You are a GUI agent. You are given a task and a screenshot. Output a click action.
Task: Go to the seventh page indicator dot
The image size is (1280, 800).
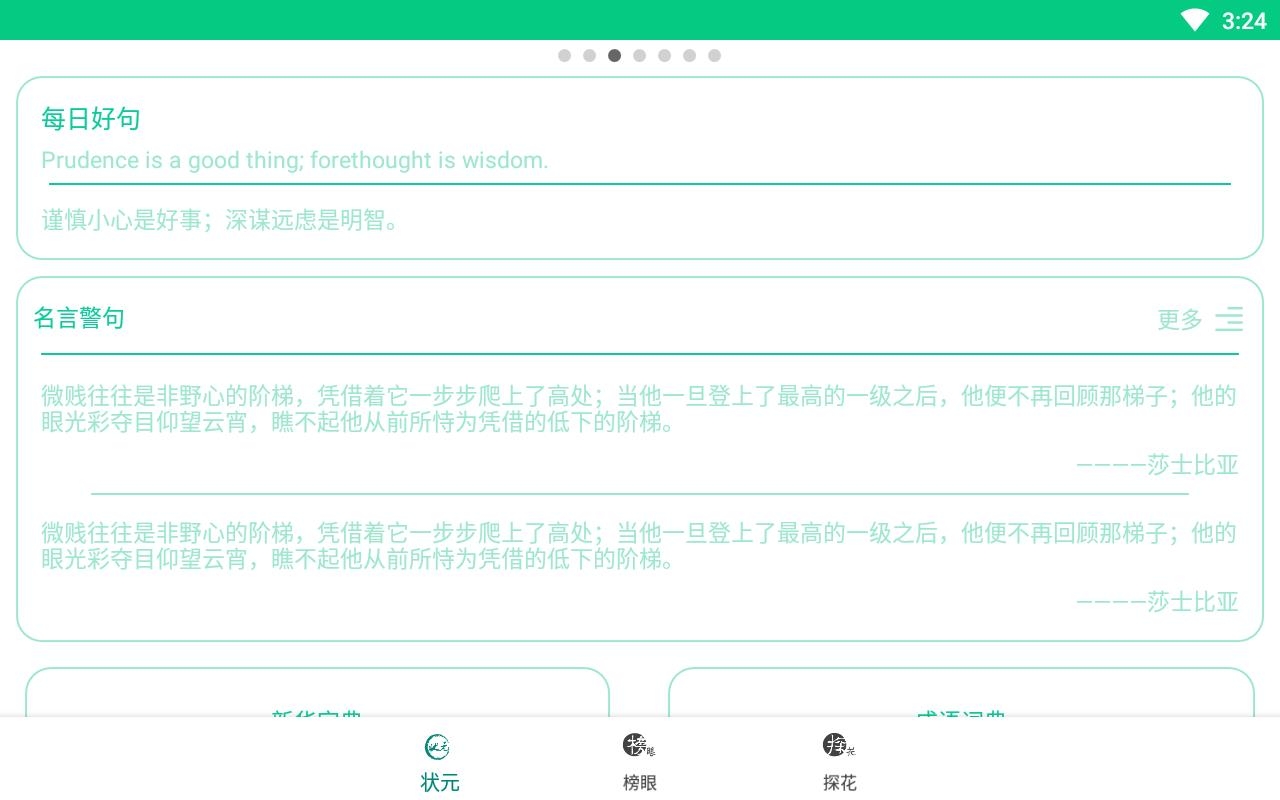[x=714, y=55]
